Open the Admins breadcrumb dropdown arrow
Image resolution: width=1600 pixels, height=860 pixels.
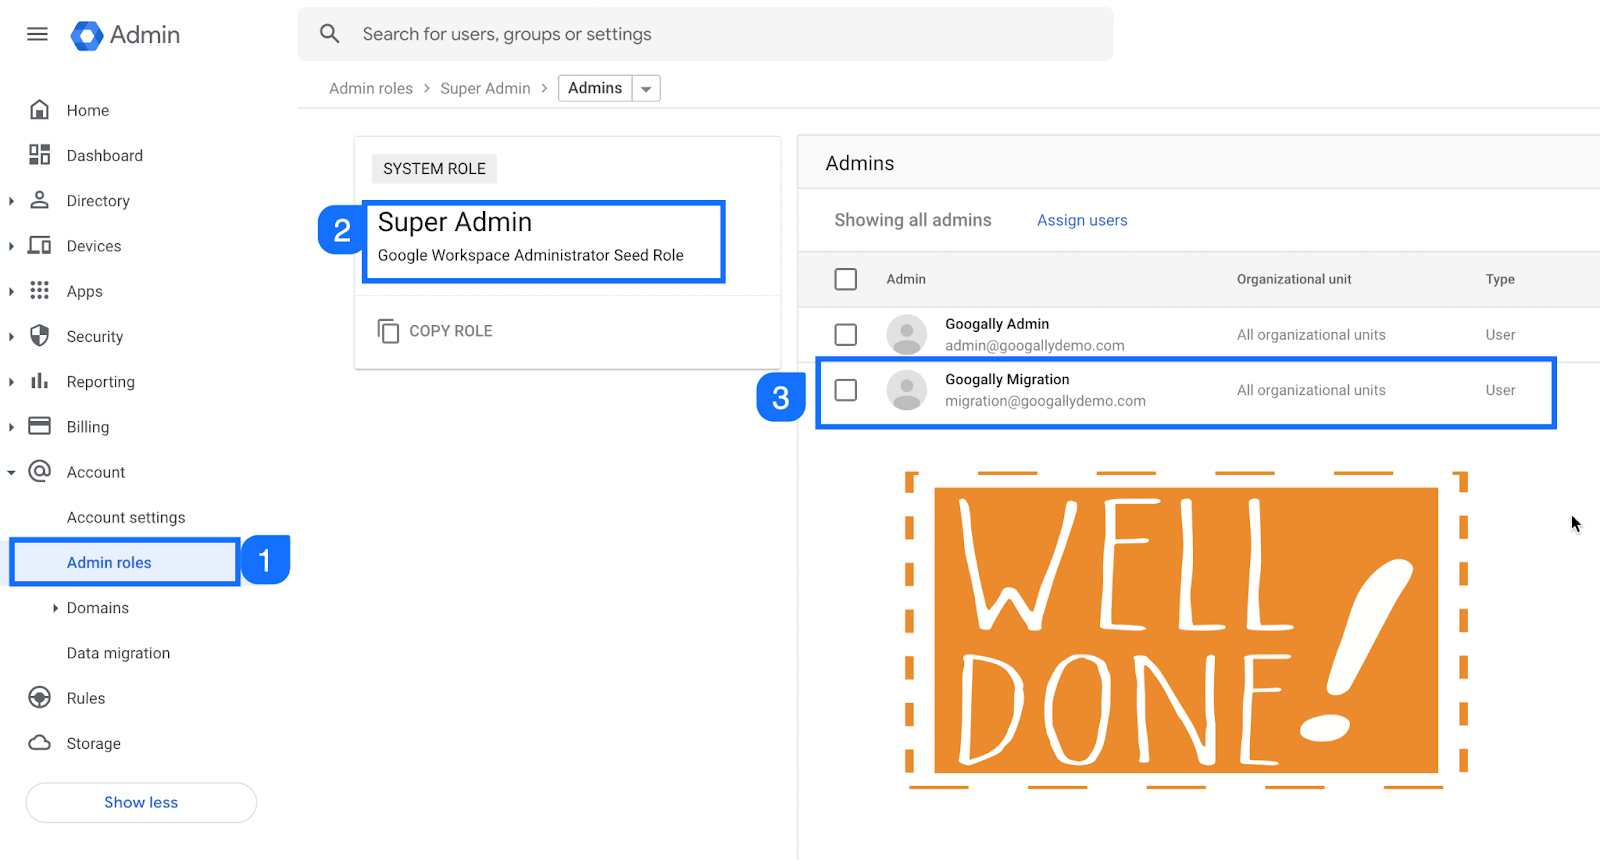coord(646,89)
